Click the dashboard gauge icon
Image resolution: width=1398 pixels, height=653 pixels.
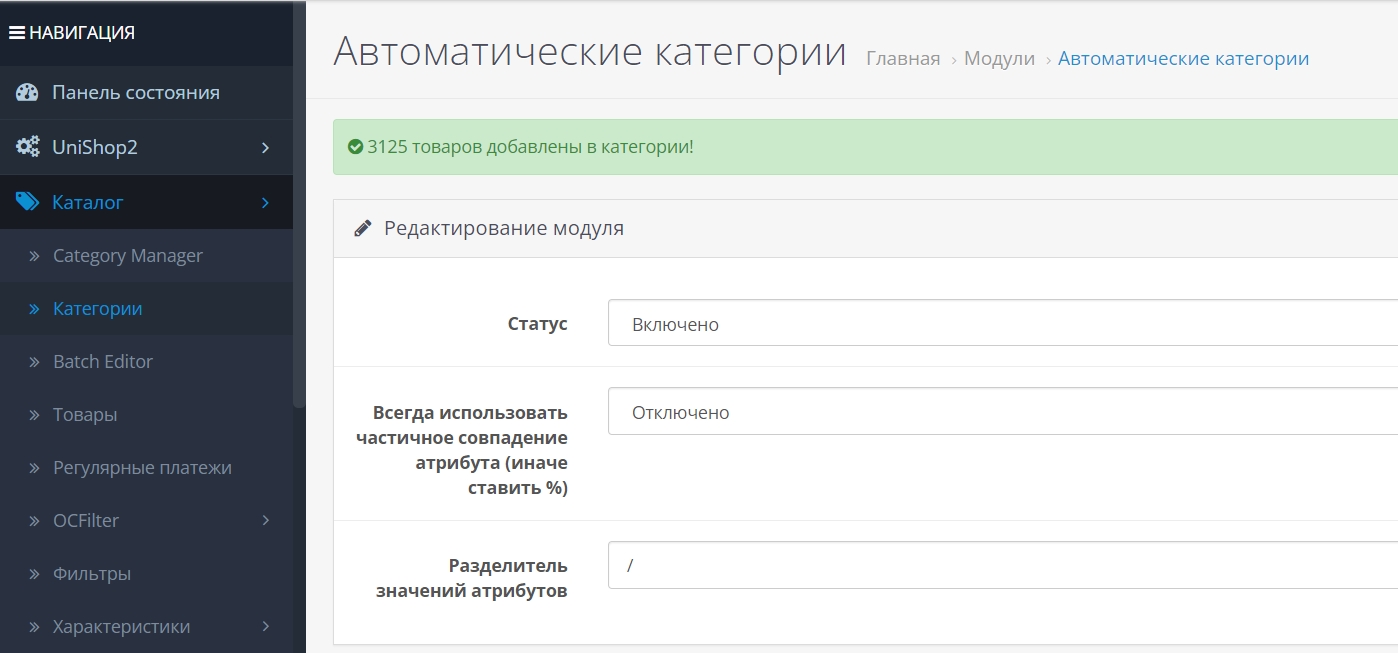(x=27, y=93)
